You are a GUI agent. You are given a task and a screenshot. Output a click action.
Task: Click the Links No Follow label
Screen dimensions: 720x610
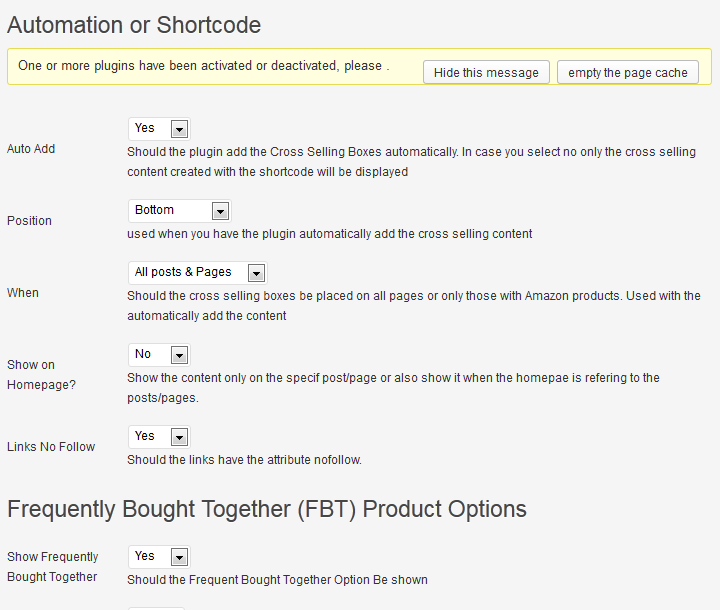(x=51, y=446)
